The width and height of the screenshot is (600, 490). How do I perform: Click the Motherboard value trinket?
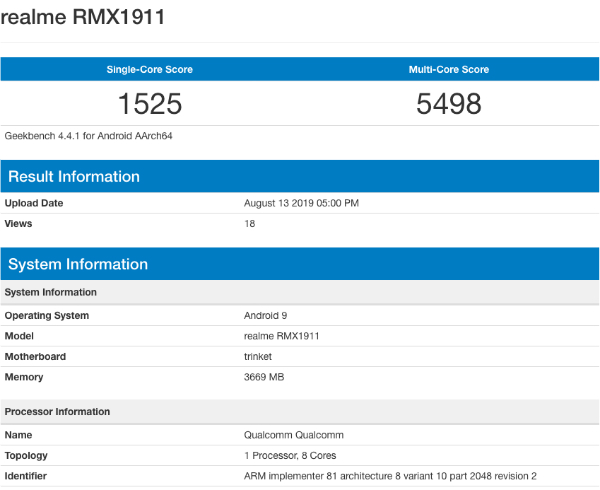(258, 357)
